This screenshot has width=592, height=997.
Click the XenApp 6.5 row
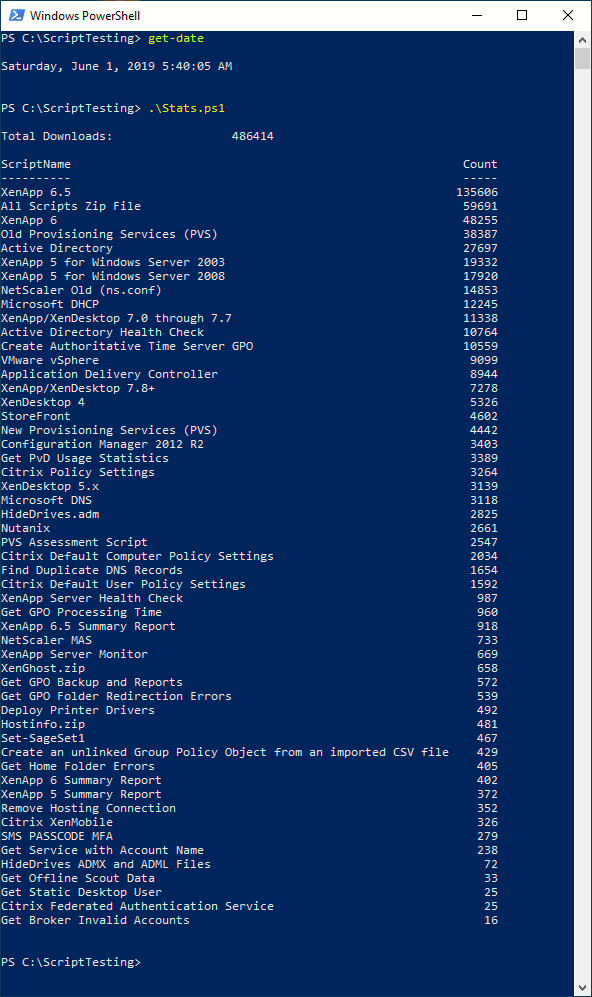249,192
